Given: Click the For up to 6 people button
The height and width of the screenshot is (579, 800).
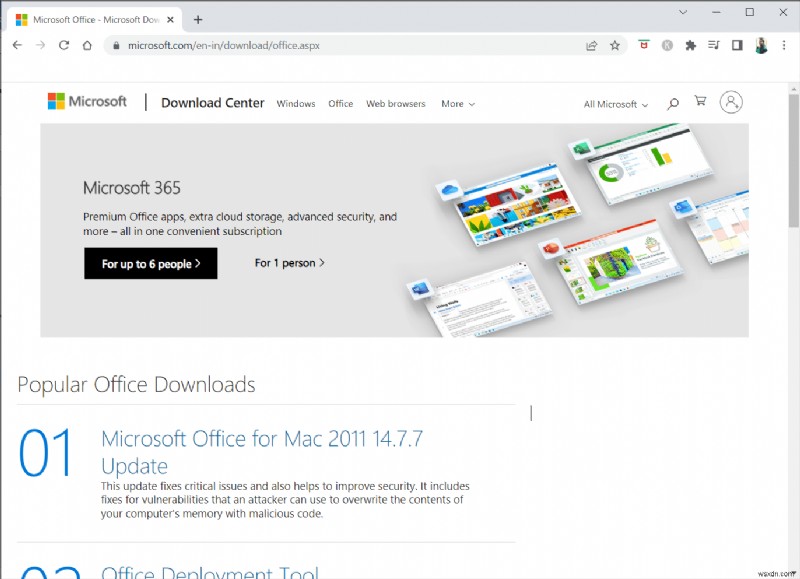Looking at the screenshot, I should pos(150,263).
